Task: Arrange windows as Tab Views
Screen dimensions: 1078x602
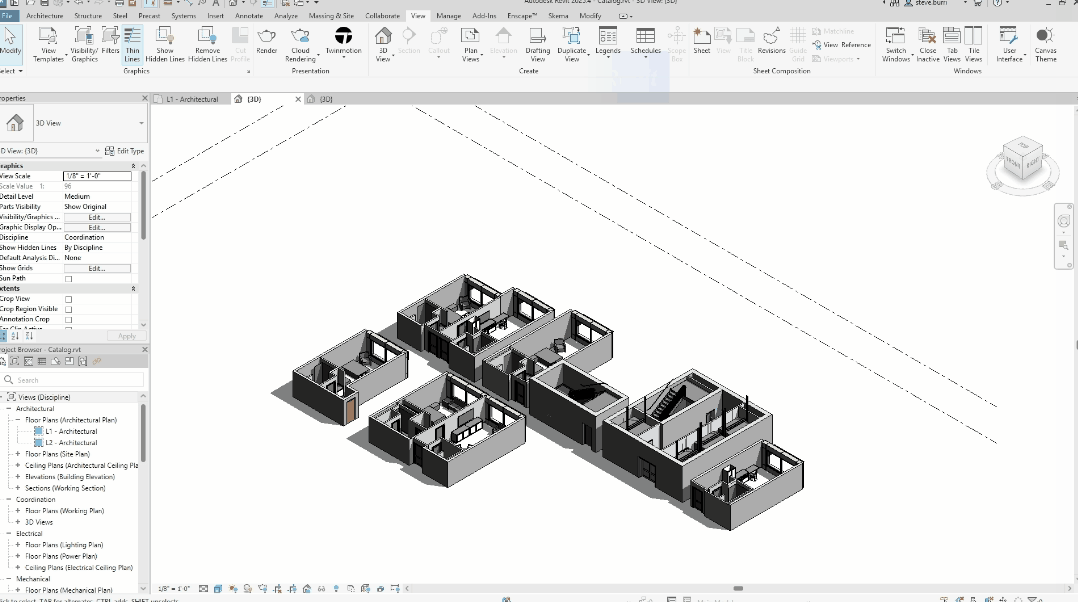Action: pyautogui.click(x=952, y=45)
